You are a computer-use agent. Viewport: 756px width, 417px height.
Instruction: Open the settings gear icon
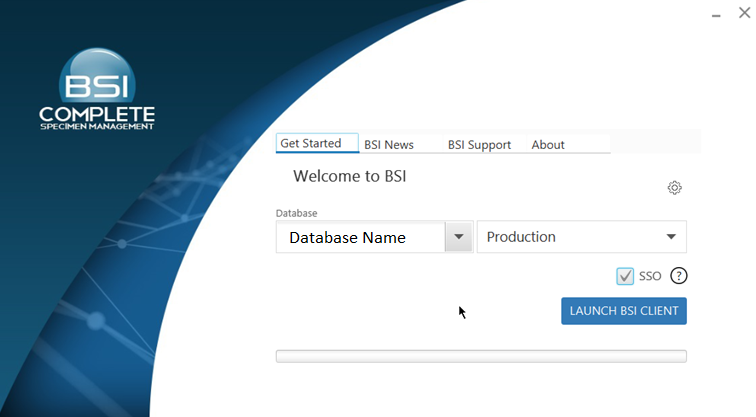[675, 188]
